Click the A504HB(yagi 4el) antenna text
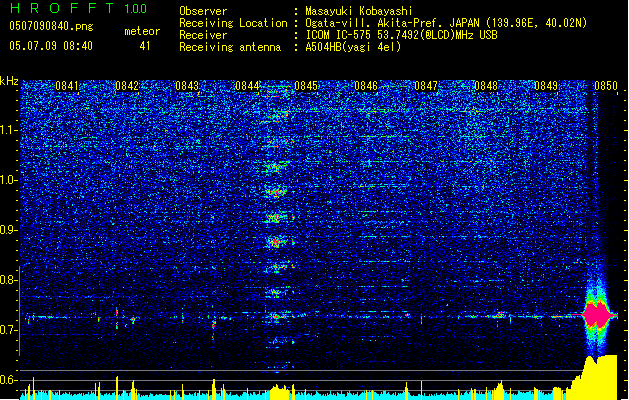Screen dimensions: 629x400 [353, 47]
